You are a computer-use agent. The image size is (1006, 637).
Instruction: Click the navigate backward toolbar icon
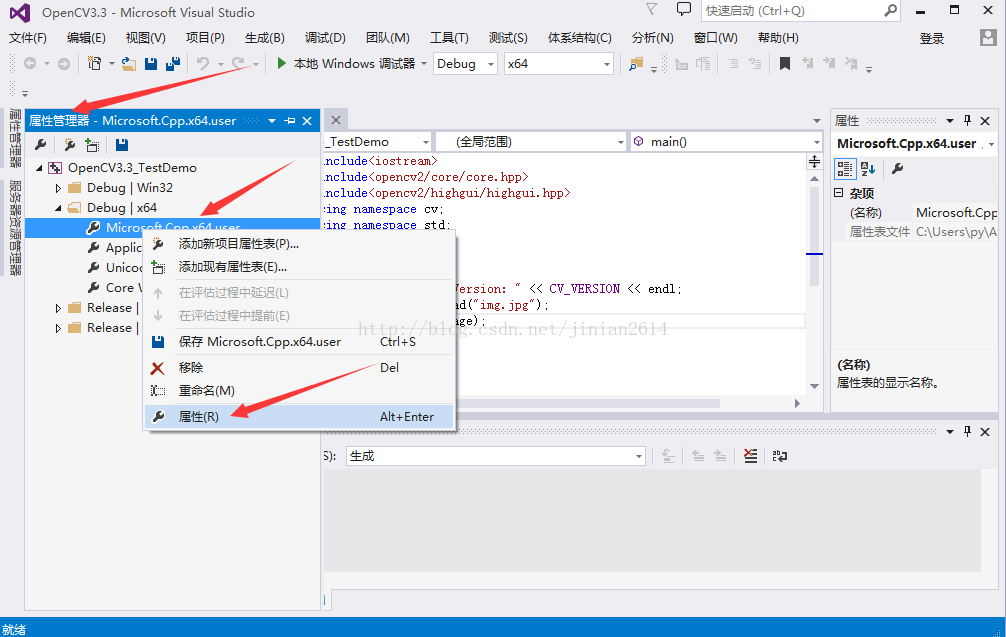point(30,64)
